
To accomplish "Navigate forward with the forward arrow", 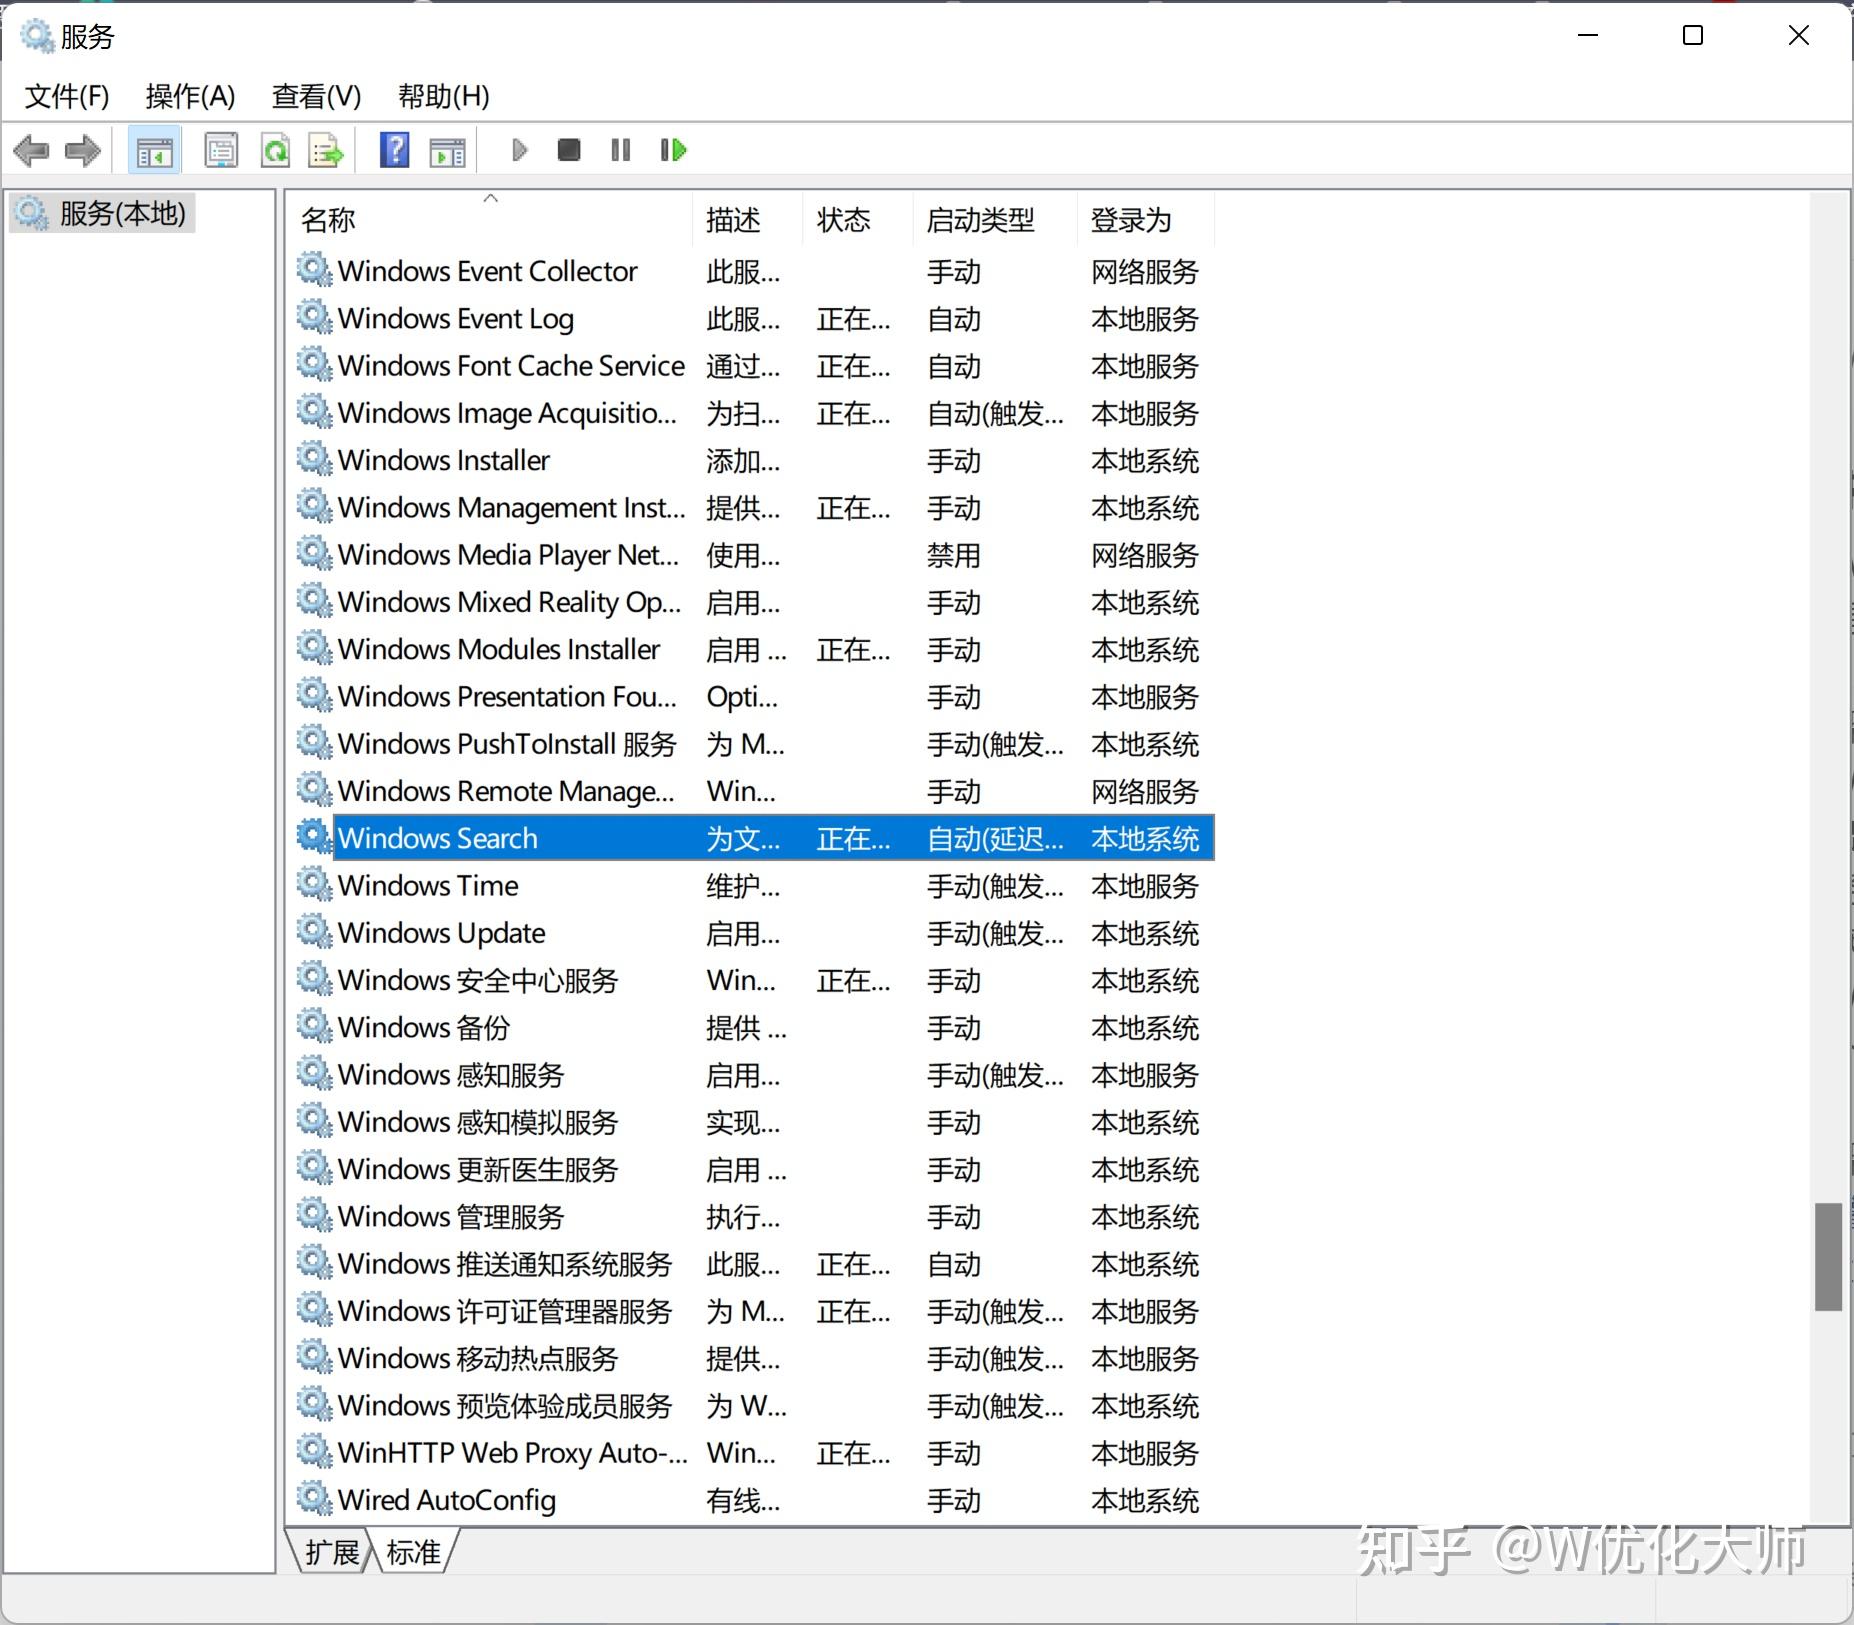I will [x=82, y=150].
